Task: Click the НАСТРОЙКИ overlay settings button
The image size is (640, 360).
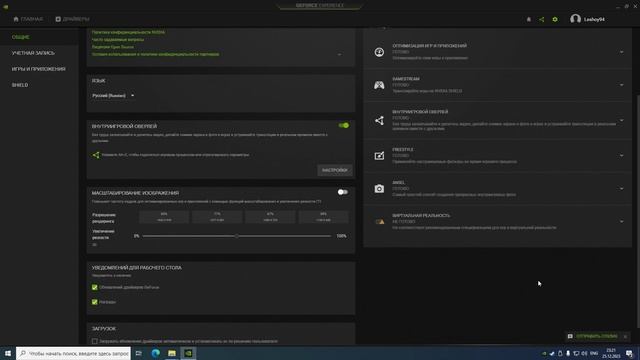Action: coord(335,170)
